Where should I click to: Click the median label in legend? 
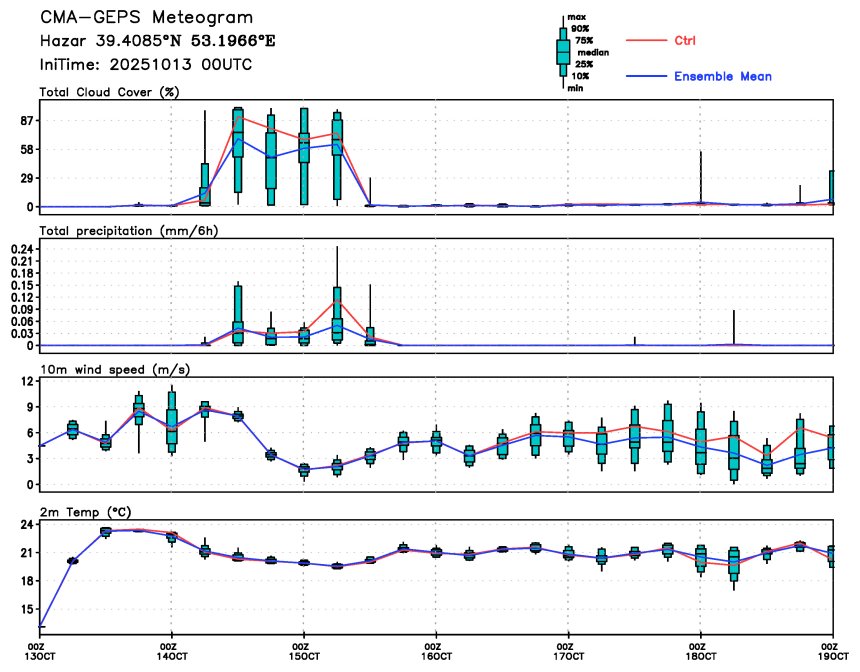[x=593, y=53]
